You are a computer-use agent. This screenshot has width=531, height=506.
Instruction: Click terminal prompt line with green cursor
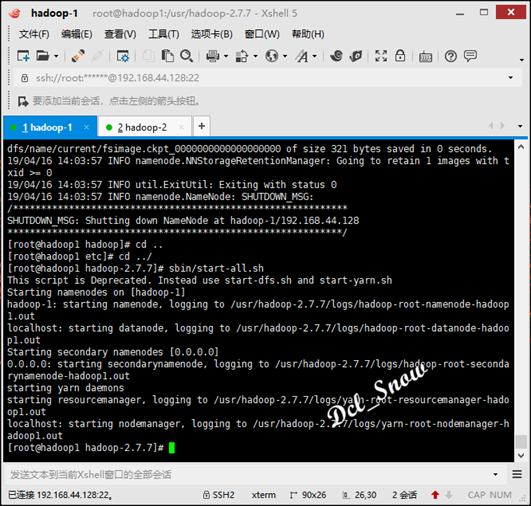point(91,448)
